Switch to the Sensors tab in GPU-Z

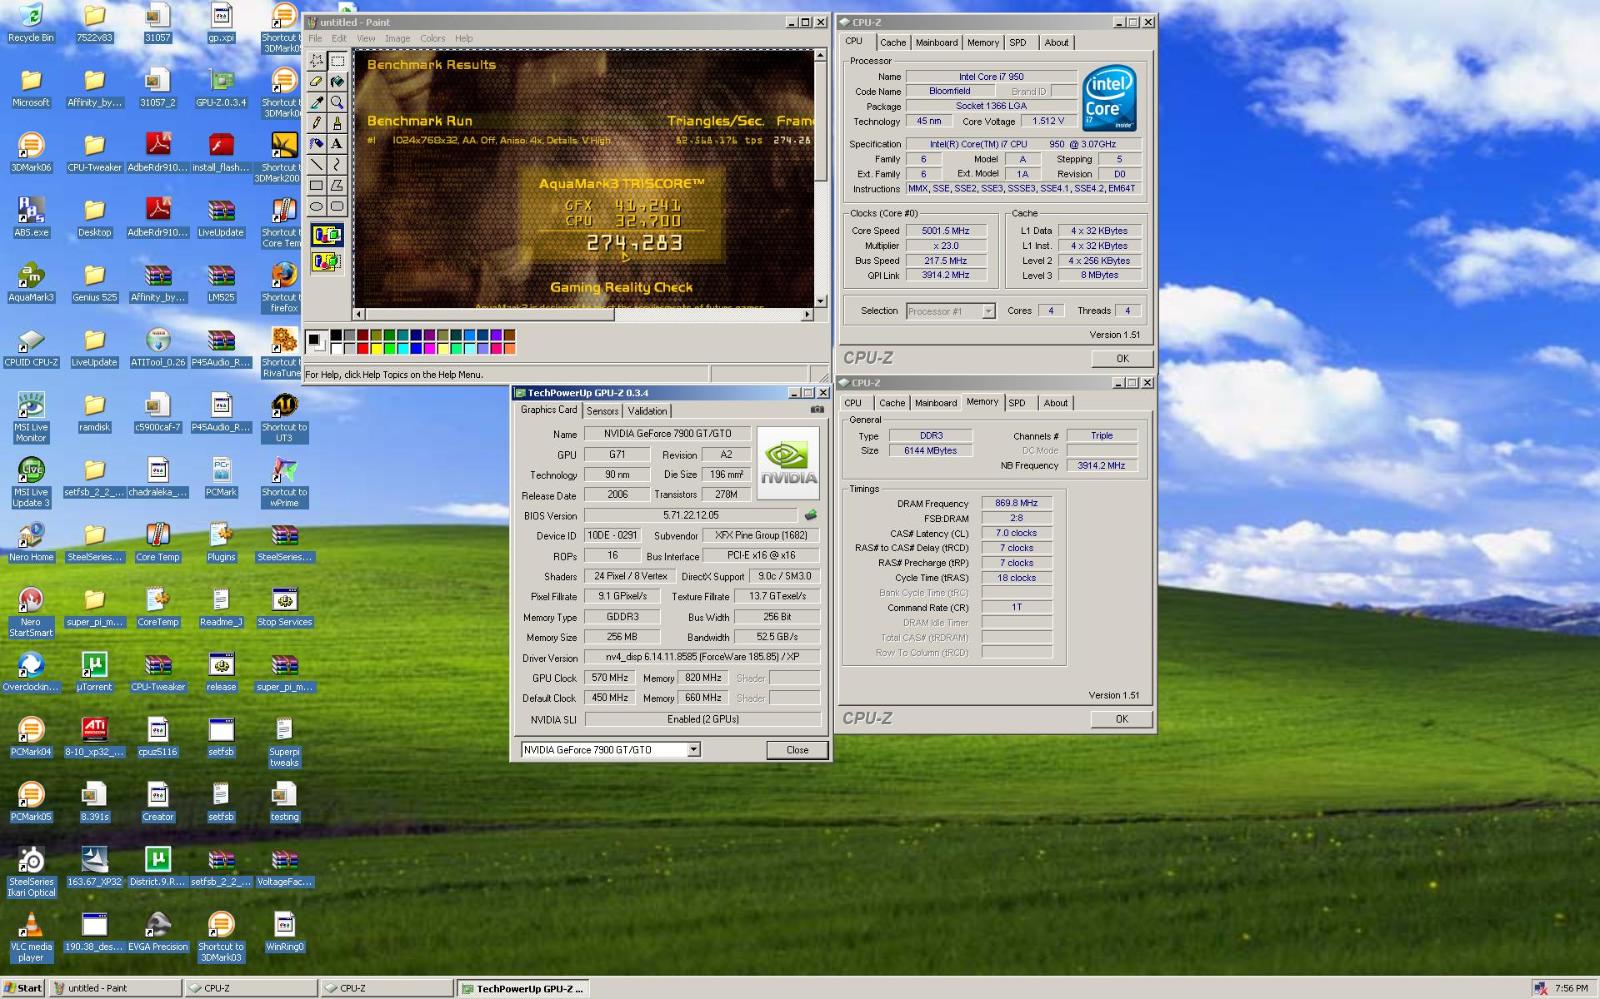[x=602, y=411]
